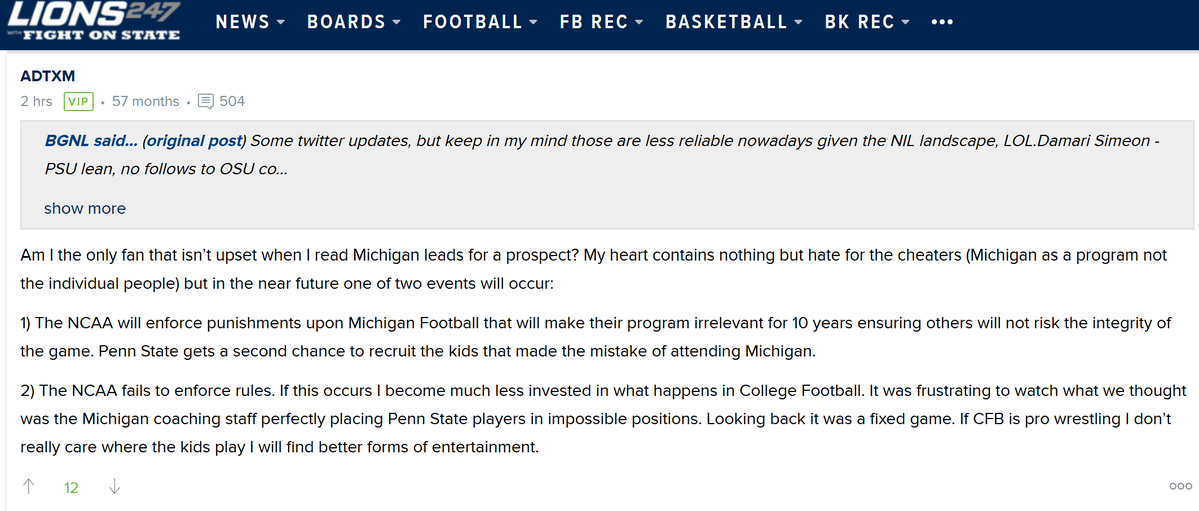The image size is (1199, 511).
Task: Expand the BOARDS dropdown menu
Action: click(354, 22)
